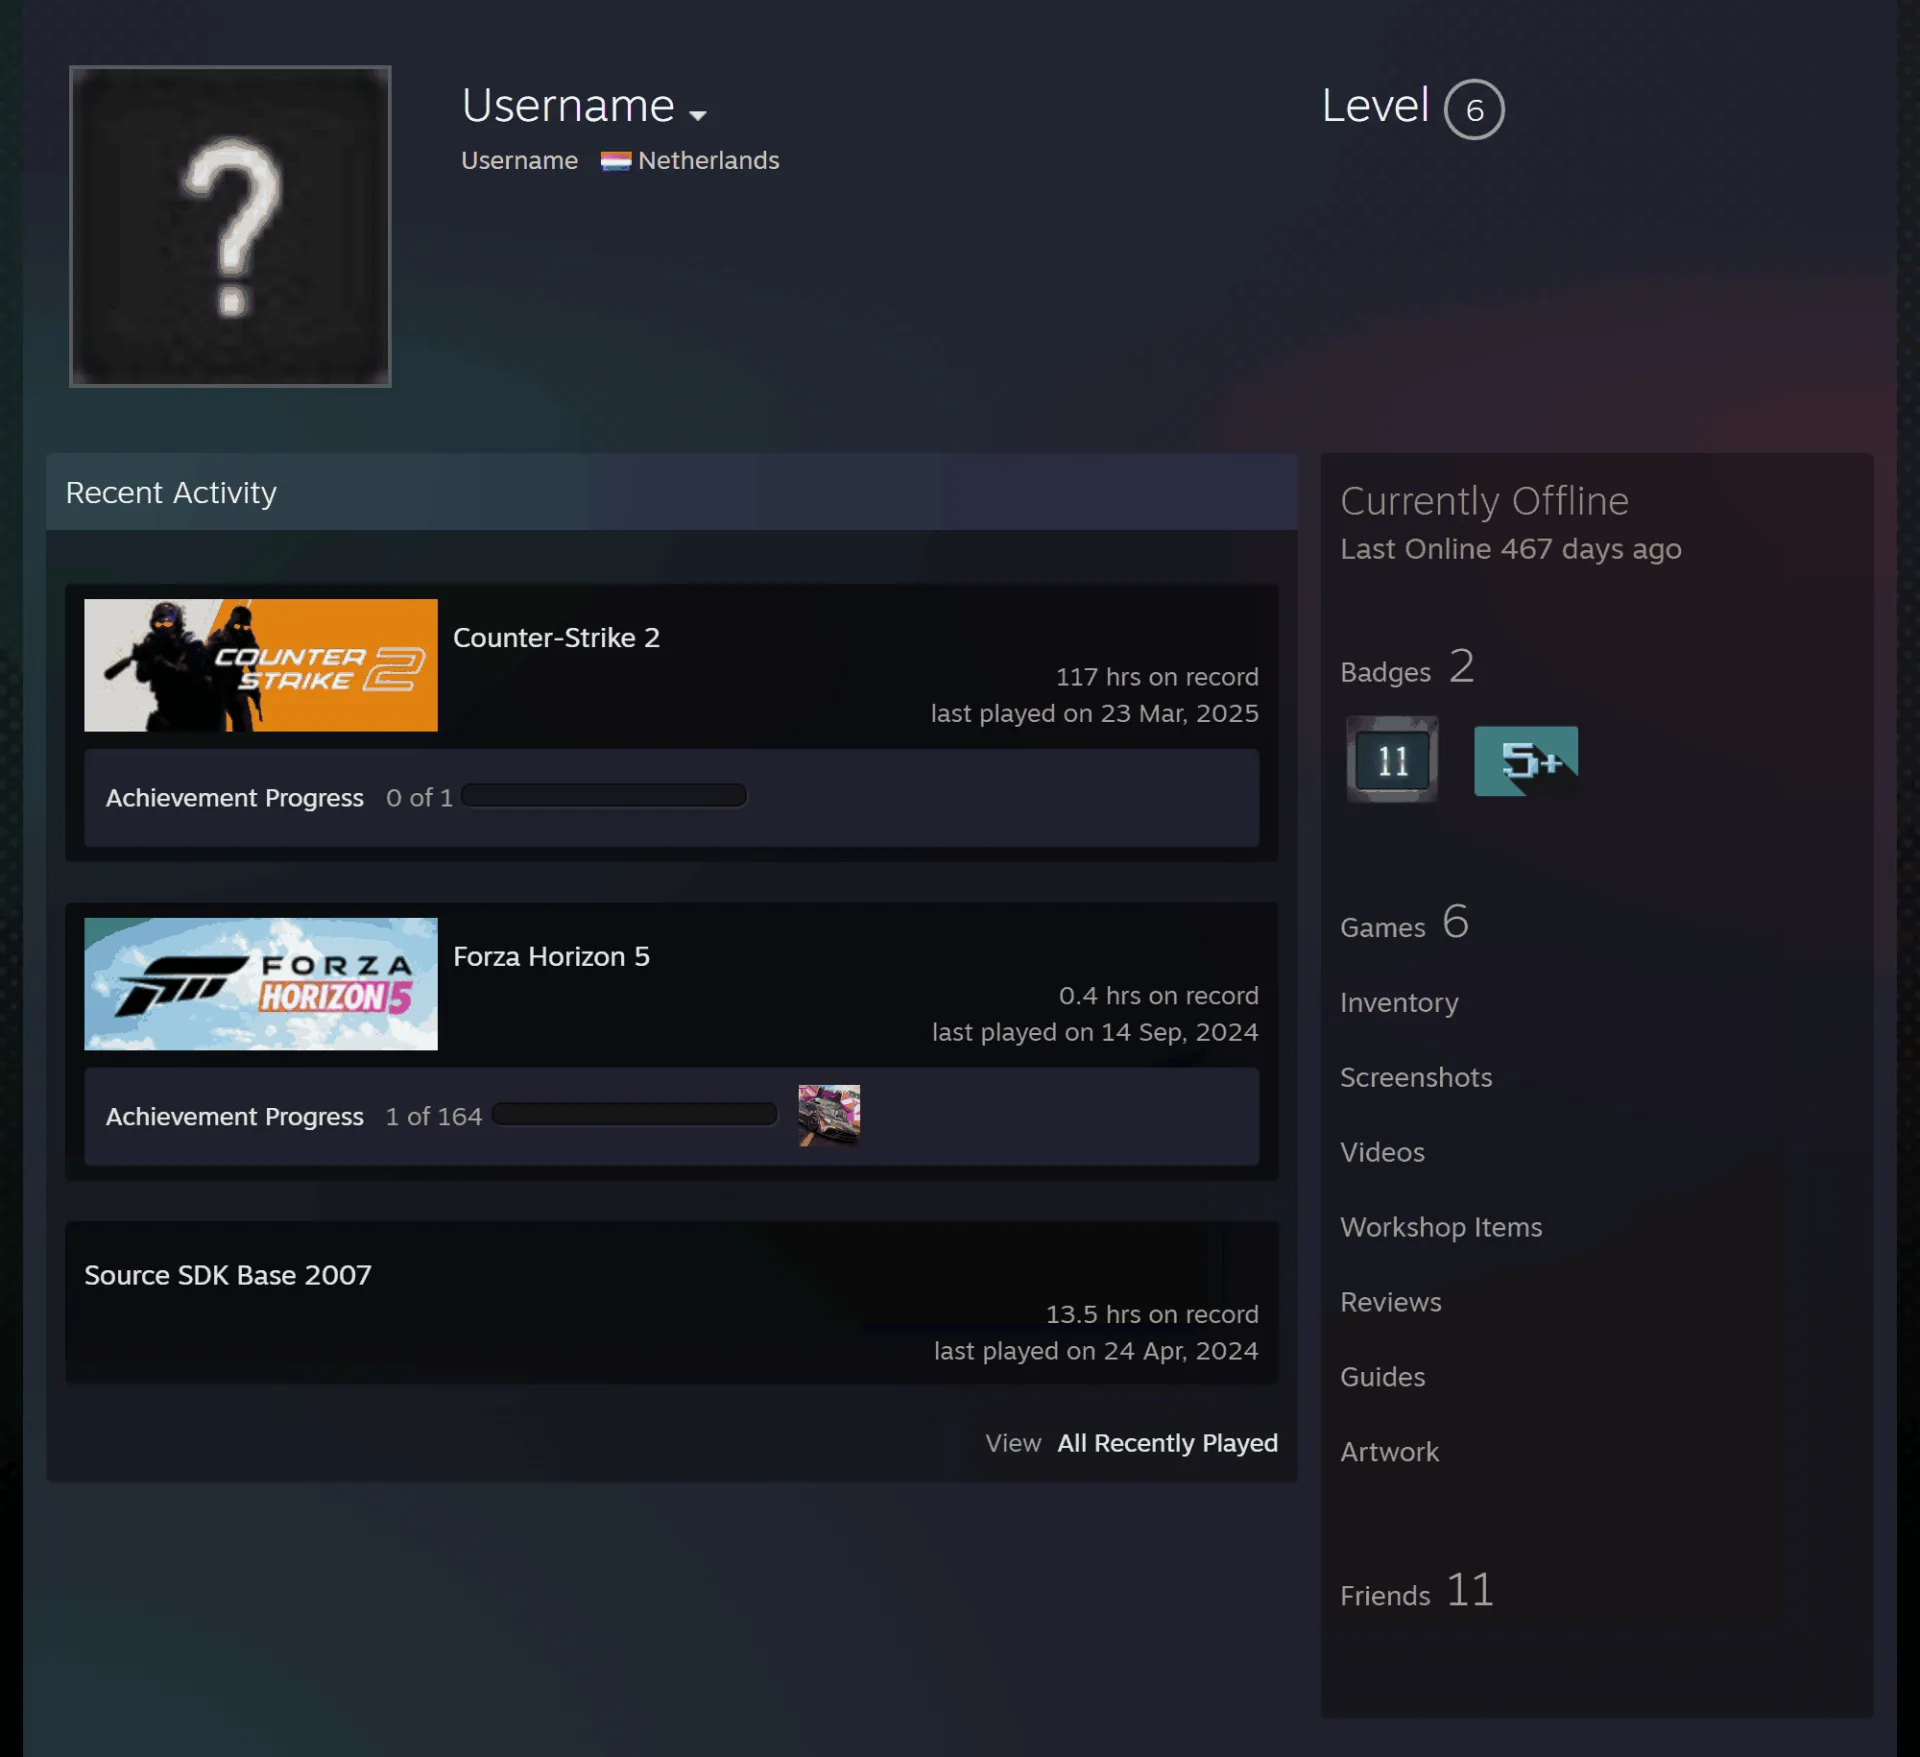This screenshot has height=1757, width=1920.
Task: Open Workshop Items page
Action: click(x=1441, y=1227)
